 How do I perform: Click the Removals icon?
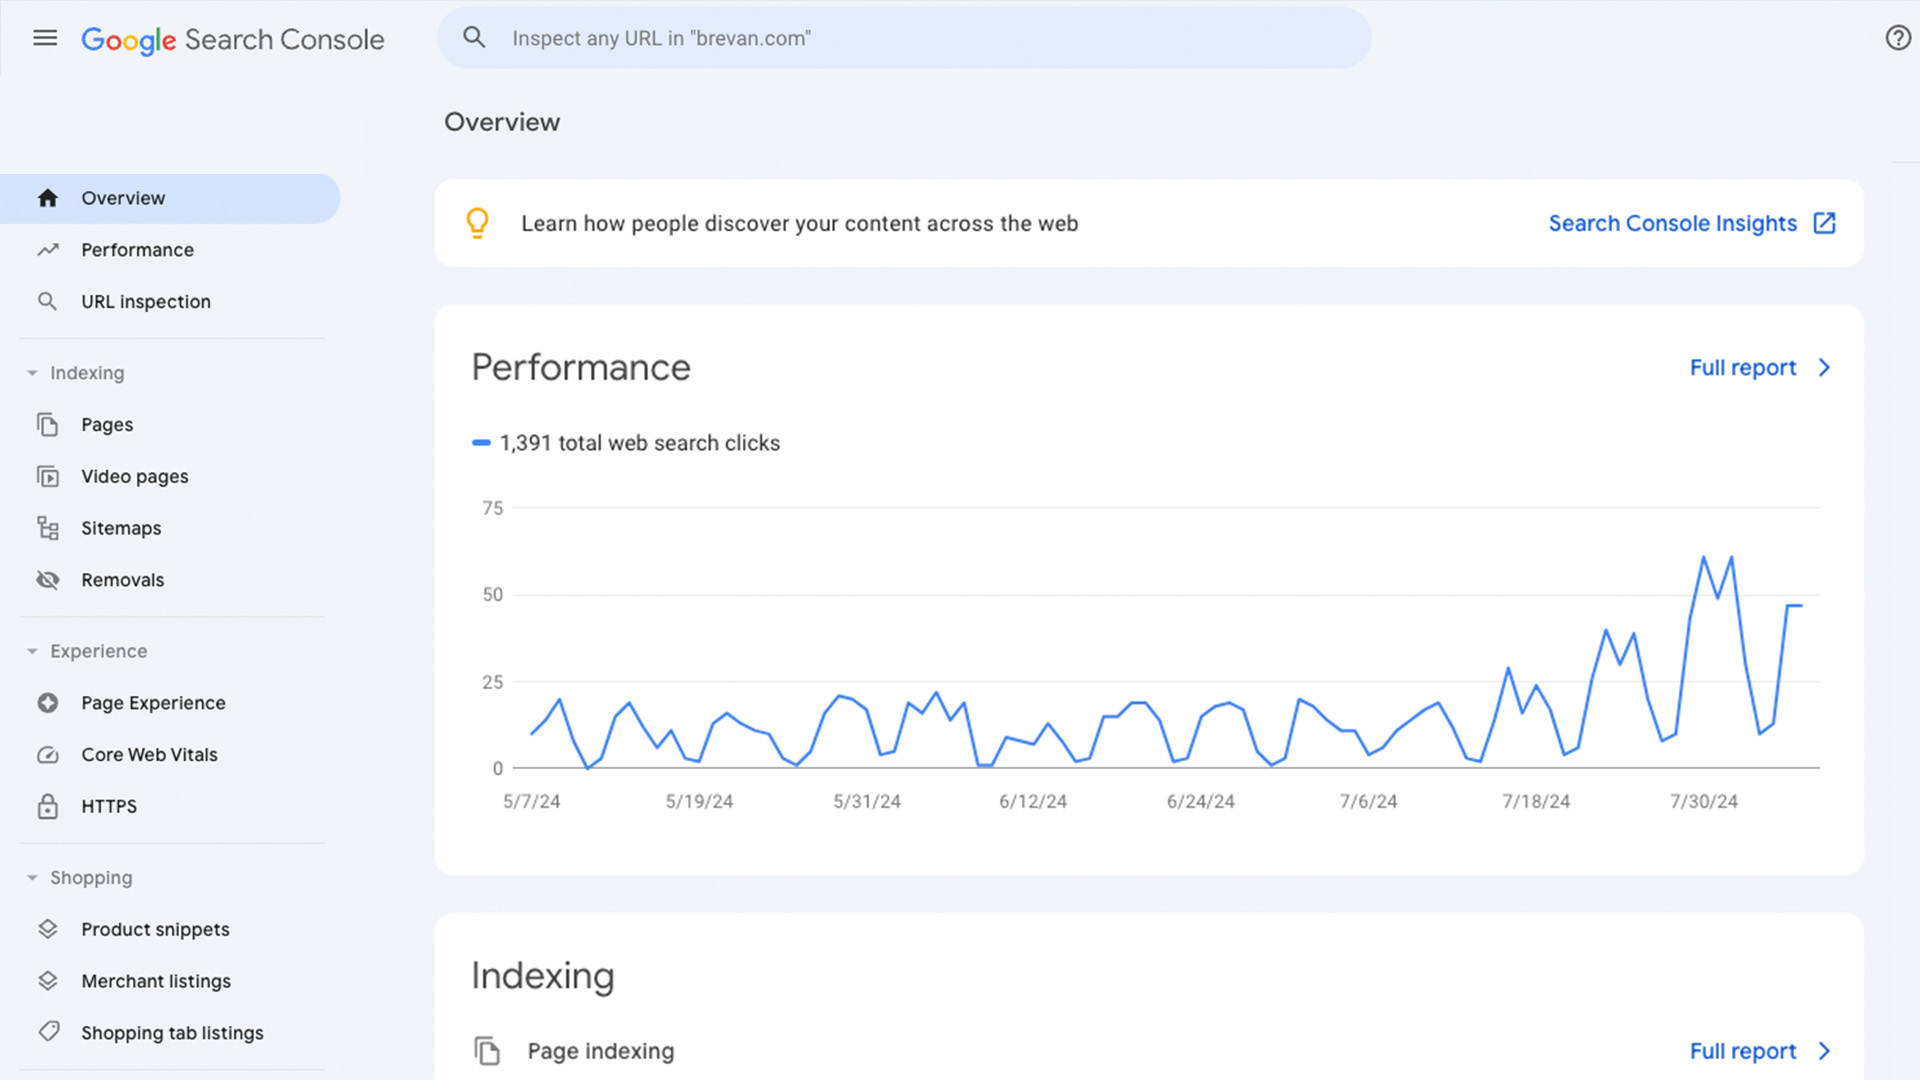coord(47,579)
